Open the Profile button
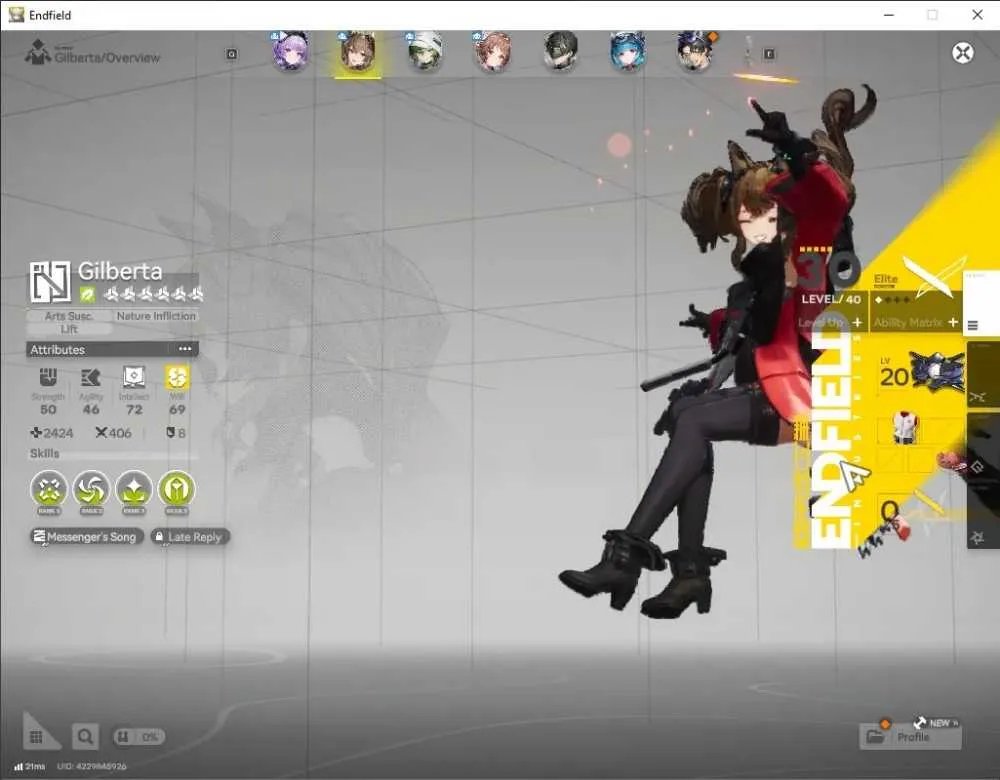Screen dimensions: 1000x780 click(x=910, y=737)
